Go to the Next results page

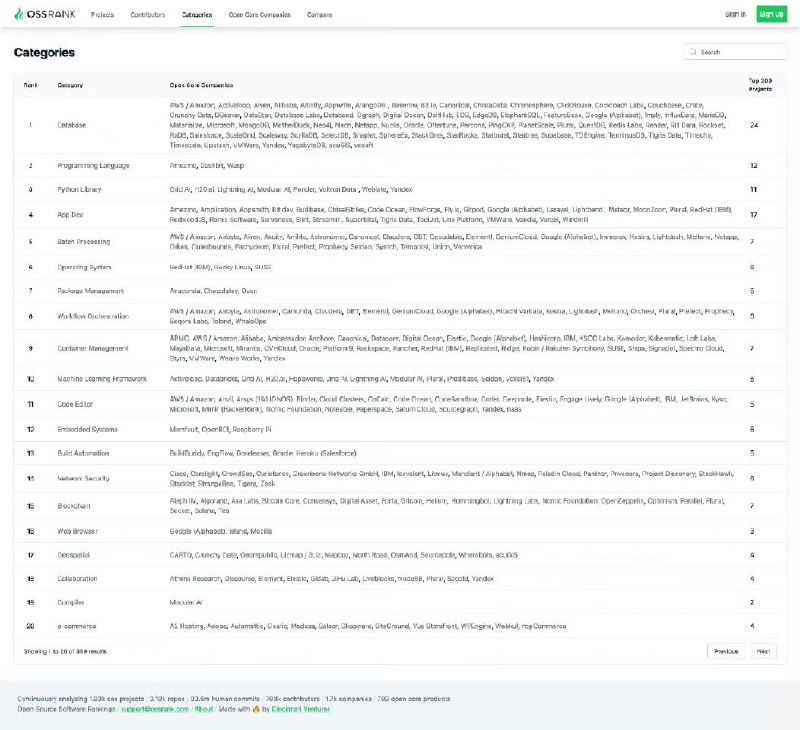click(x=762, y=651)
